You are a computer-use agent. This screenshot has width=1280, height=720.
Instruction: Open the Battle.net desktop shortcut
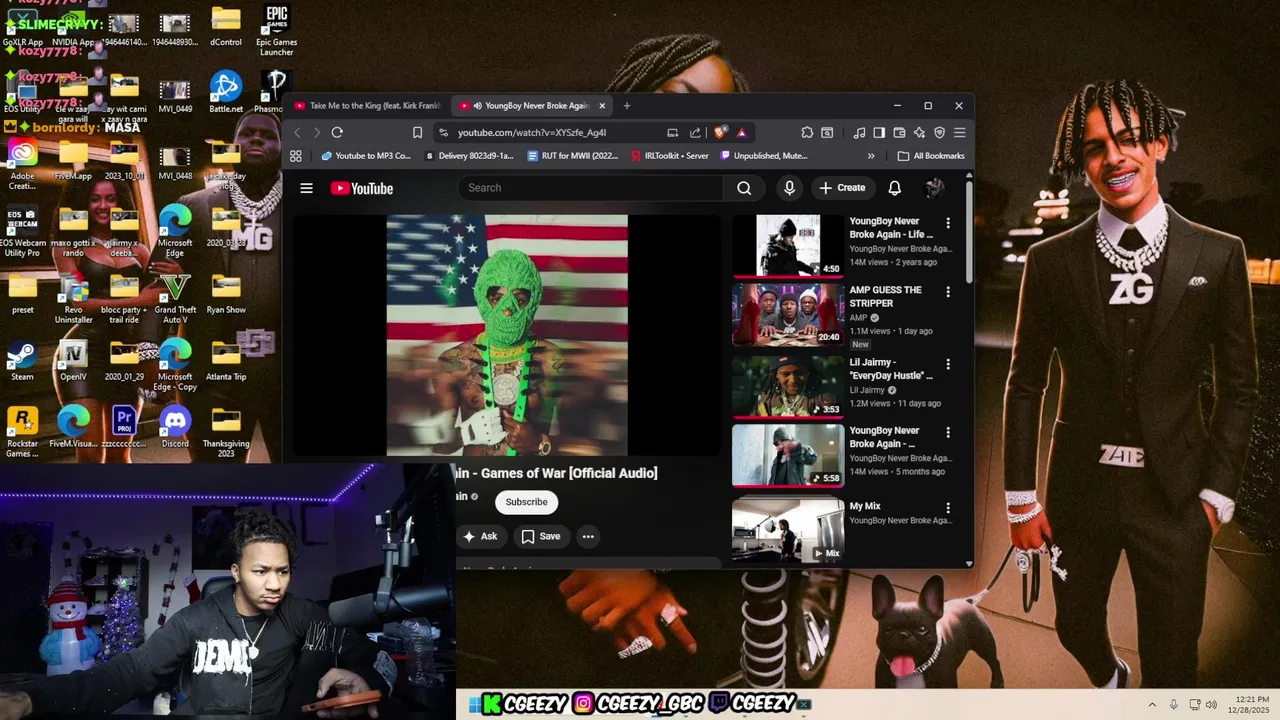226,92
